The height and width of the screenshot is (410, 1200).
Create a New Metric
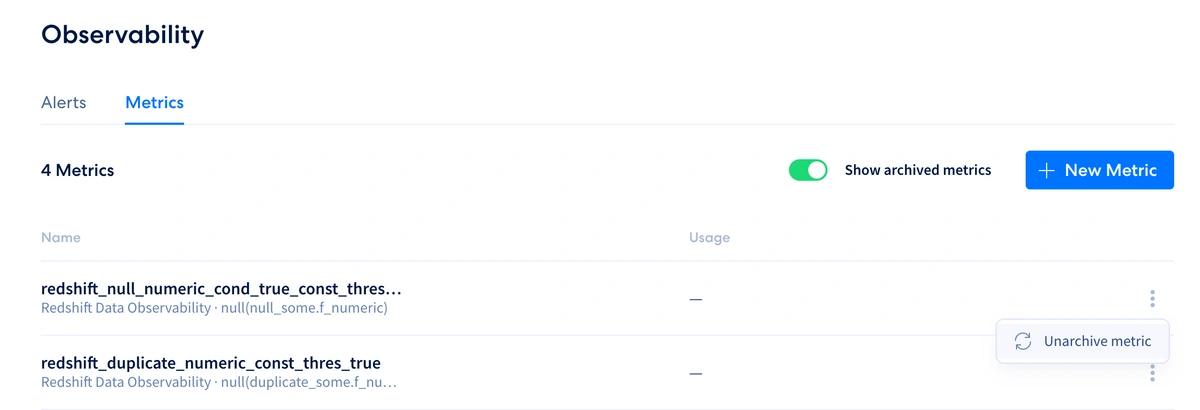[1099, 170]
